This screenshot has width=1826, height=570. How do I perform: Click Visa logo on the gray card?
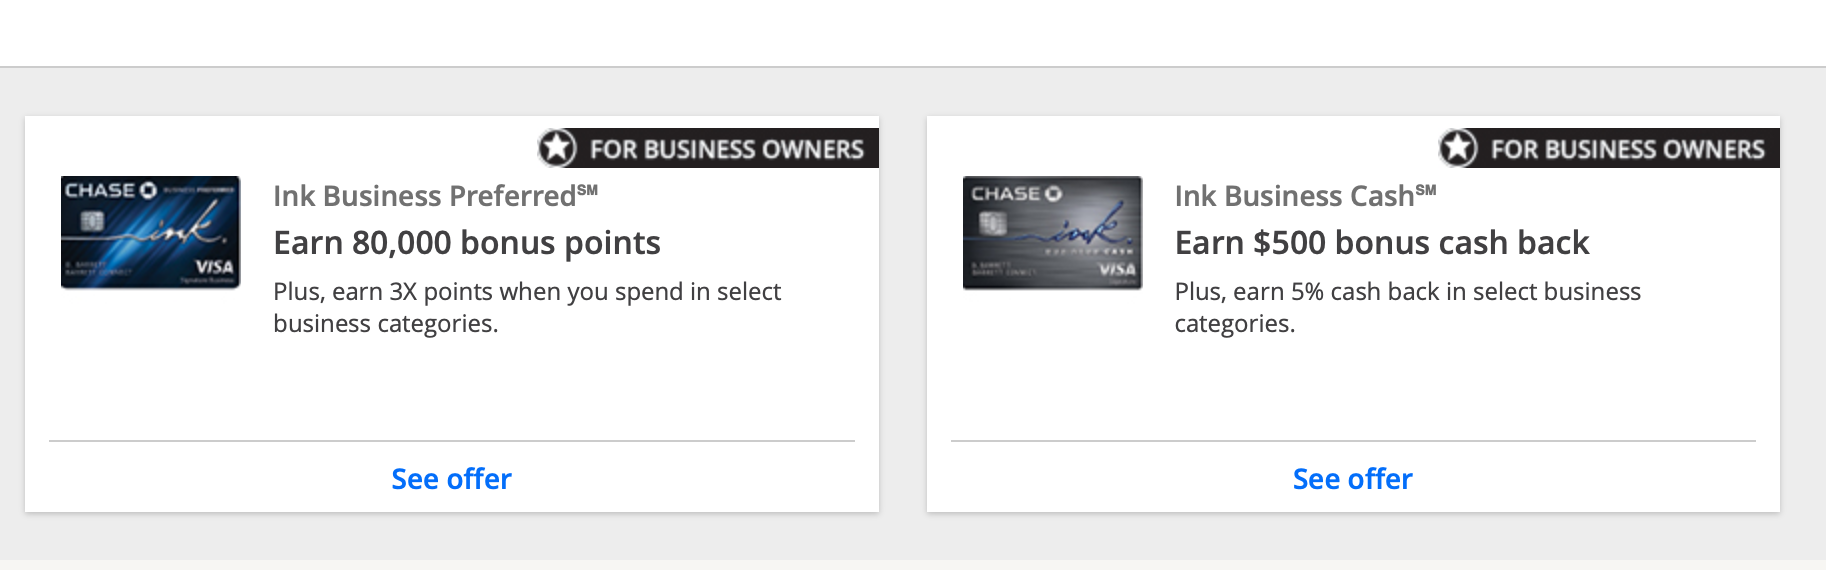click(1117, 269)
